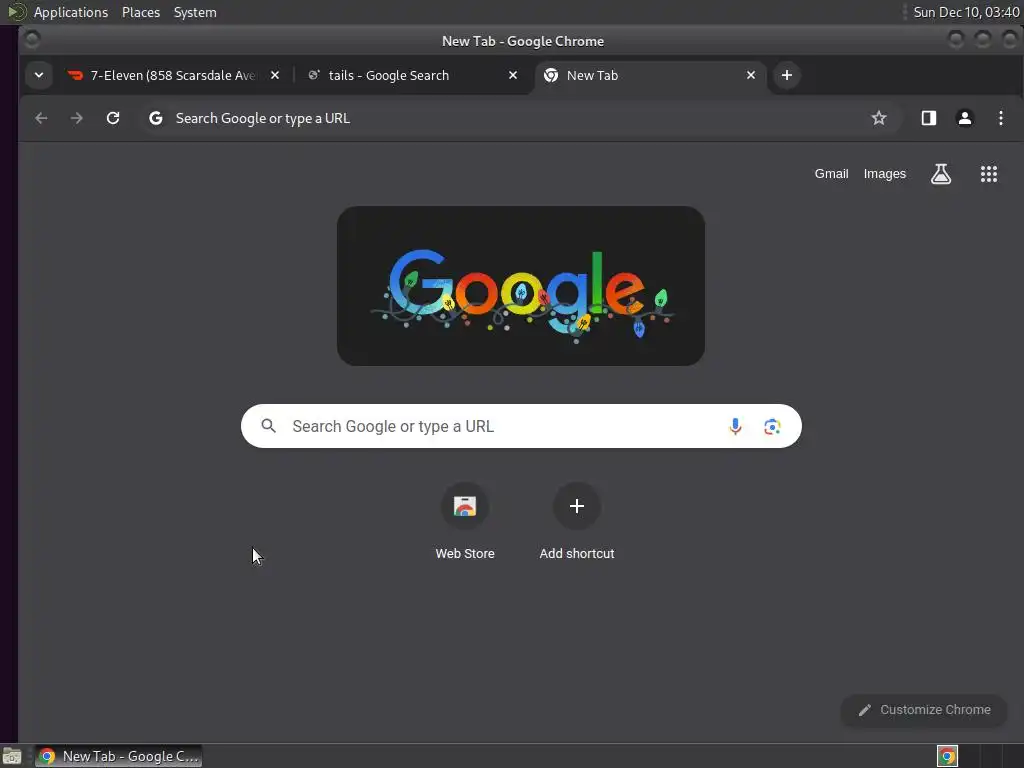The image size is (1024, 768).
Task: Search by image with Google Lens
Action: click(772, 426)
